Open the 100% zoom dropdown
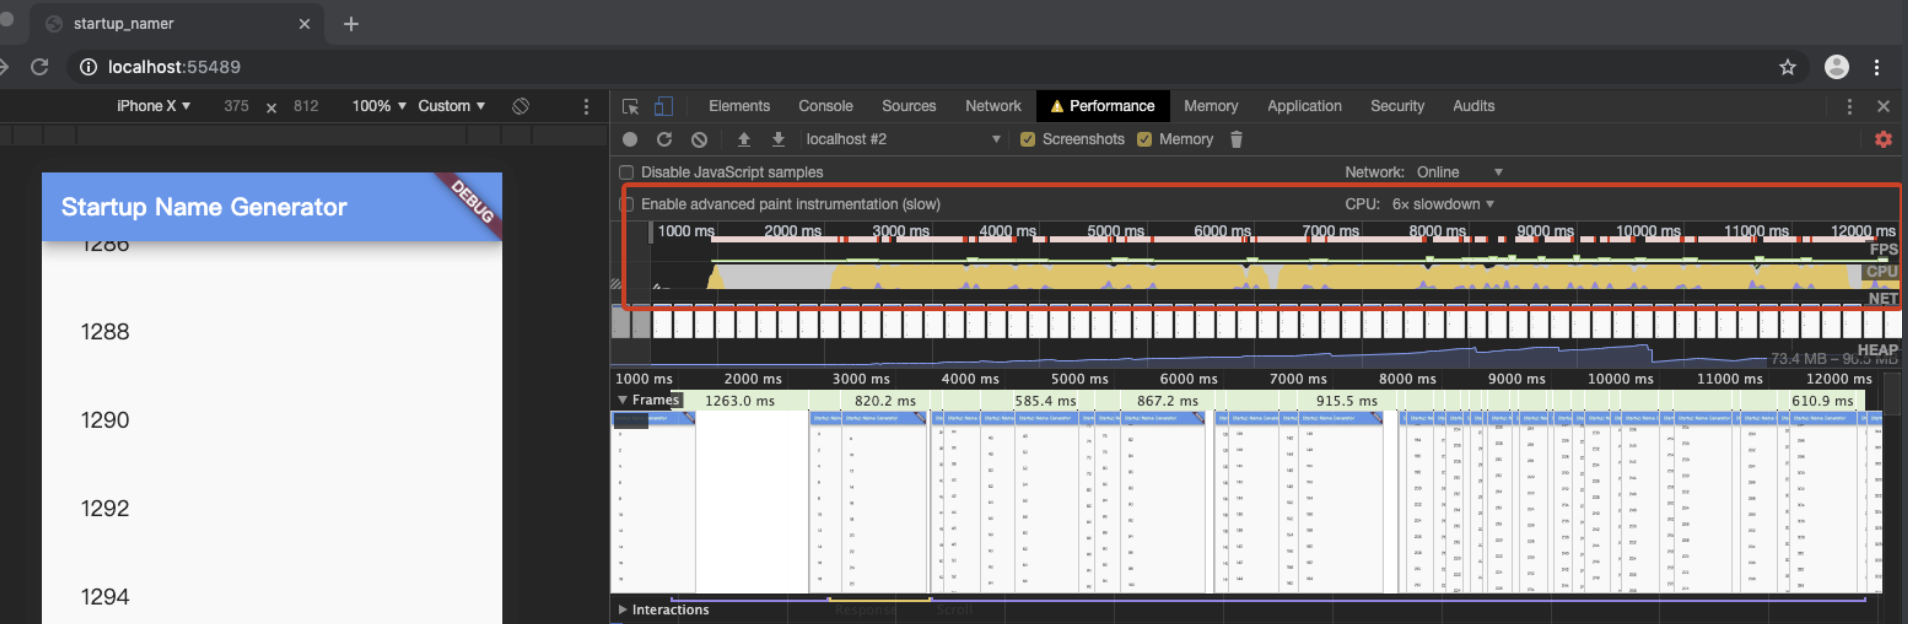The image size is (1908, 624). pos(379,106)
